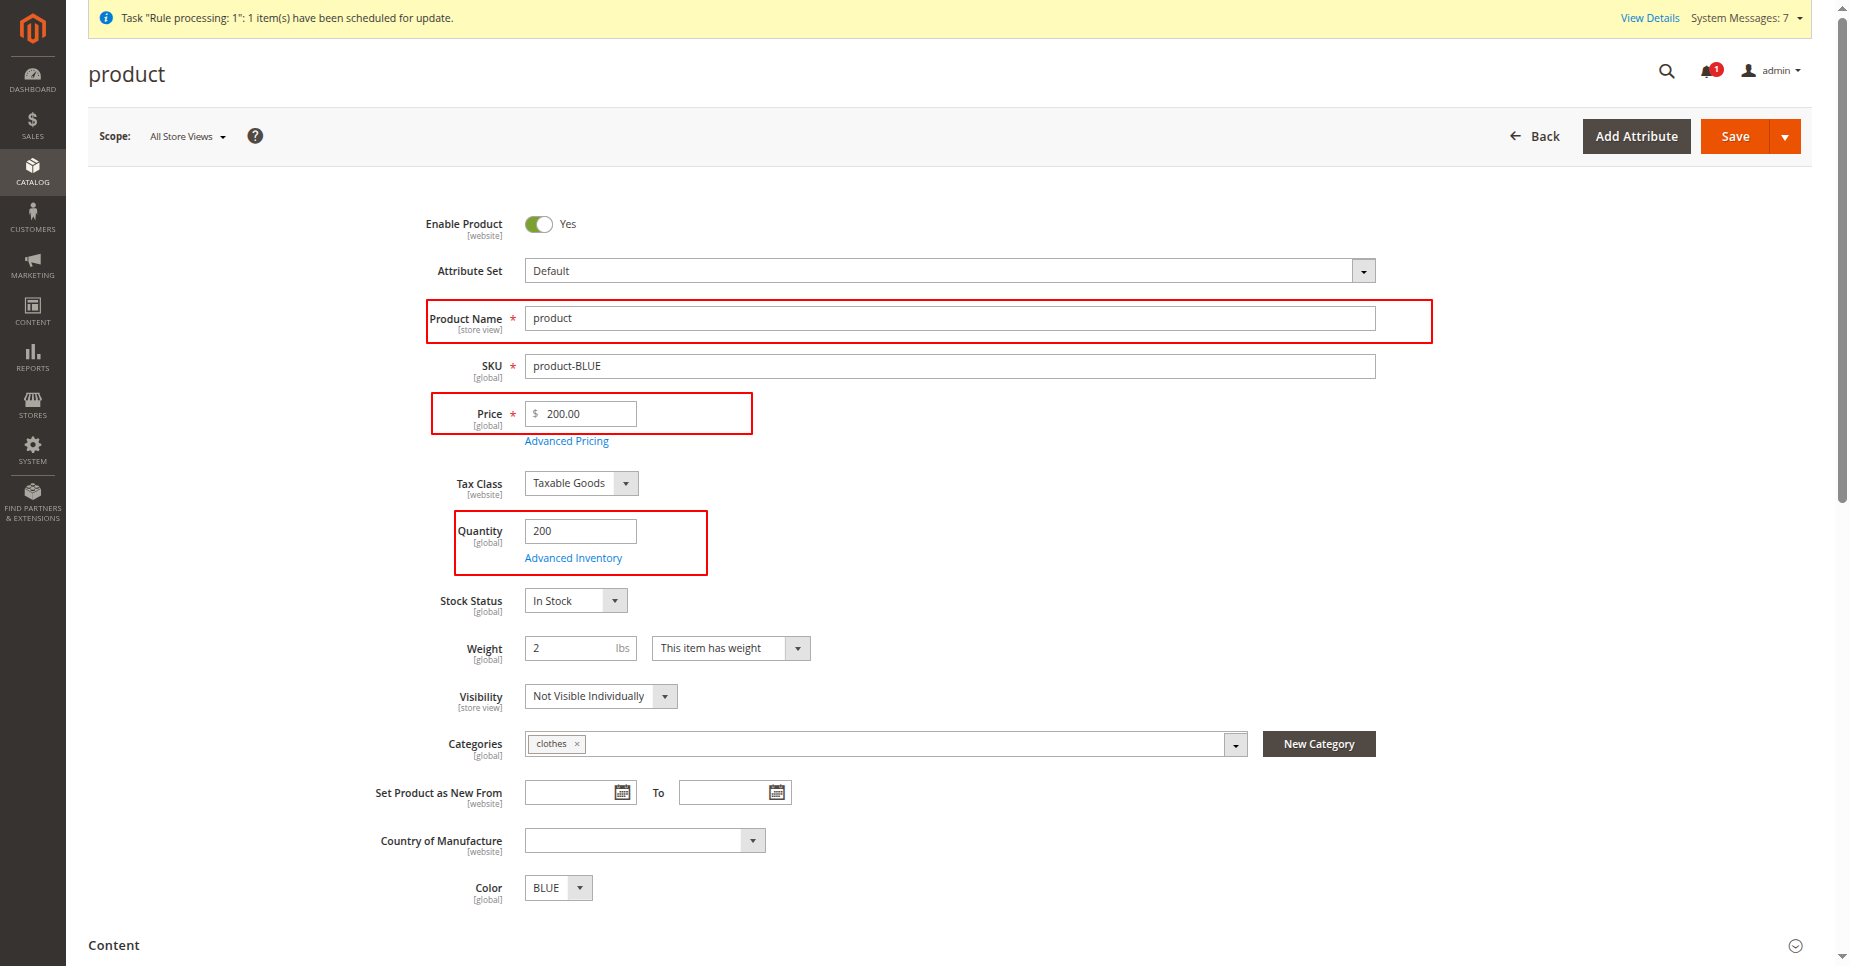Click the Magento logo
Image resolution: width=1850 pixels, height=966 pixels.
33,28
